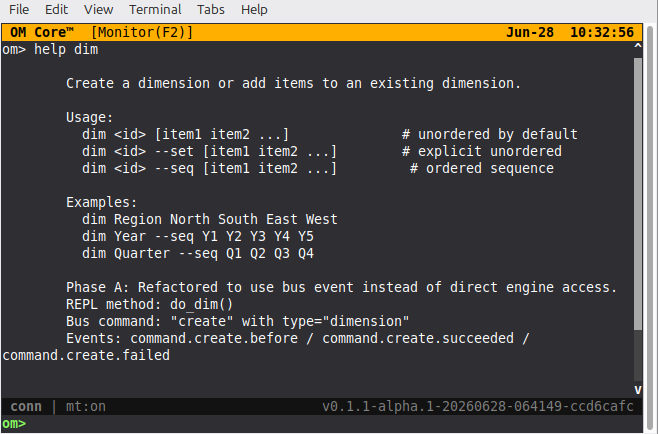Click the scroll up caret arrow
This screenshot has height=434, width=658.
(x=638, y=46)
